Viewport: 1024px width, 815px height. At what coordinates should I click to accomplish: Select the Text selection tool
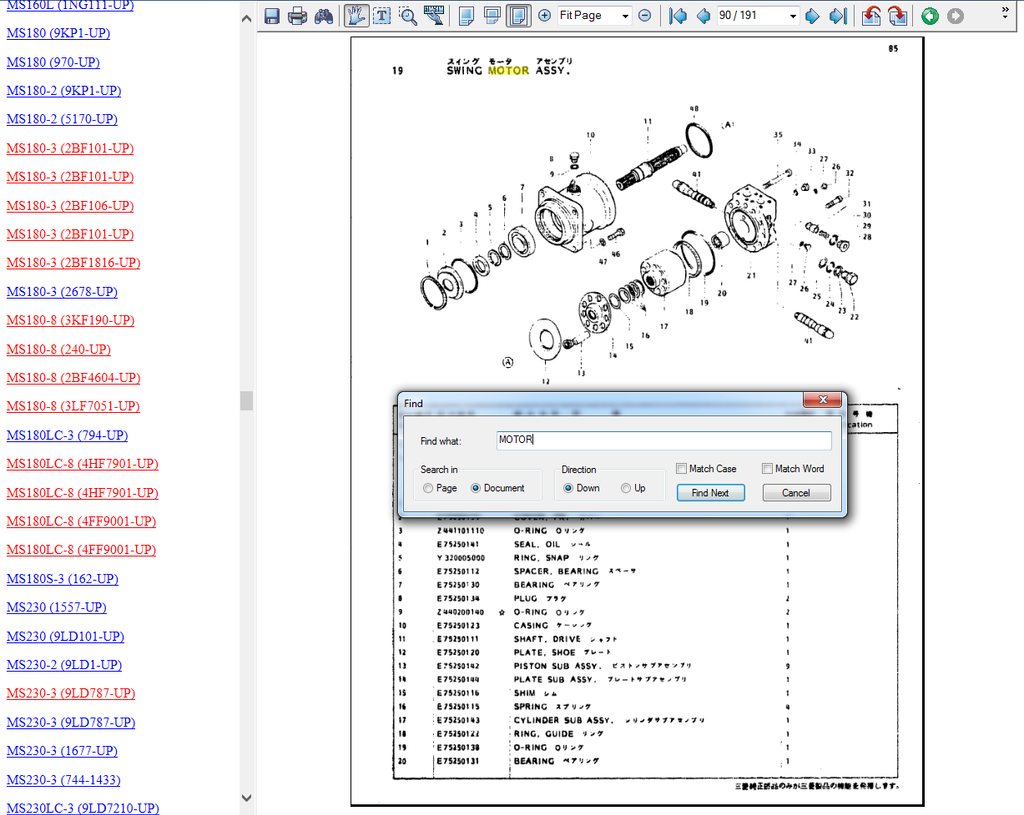tap(381, 16)
